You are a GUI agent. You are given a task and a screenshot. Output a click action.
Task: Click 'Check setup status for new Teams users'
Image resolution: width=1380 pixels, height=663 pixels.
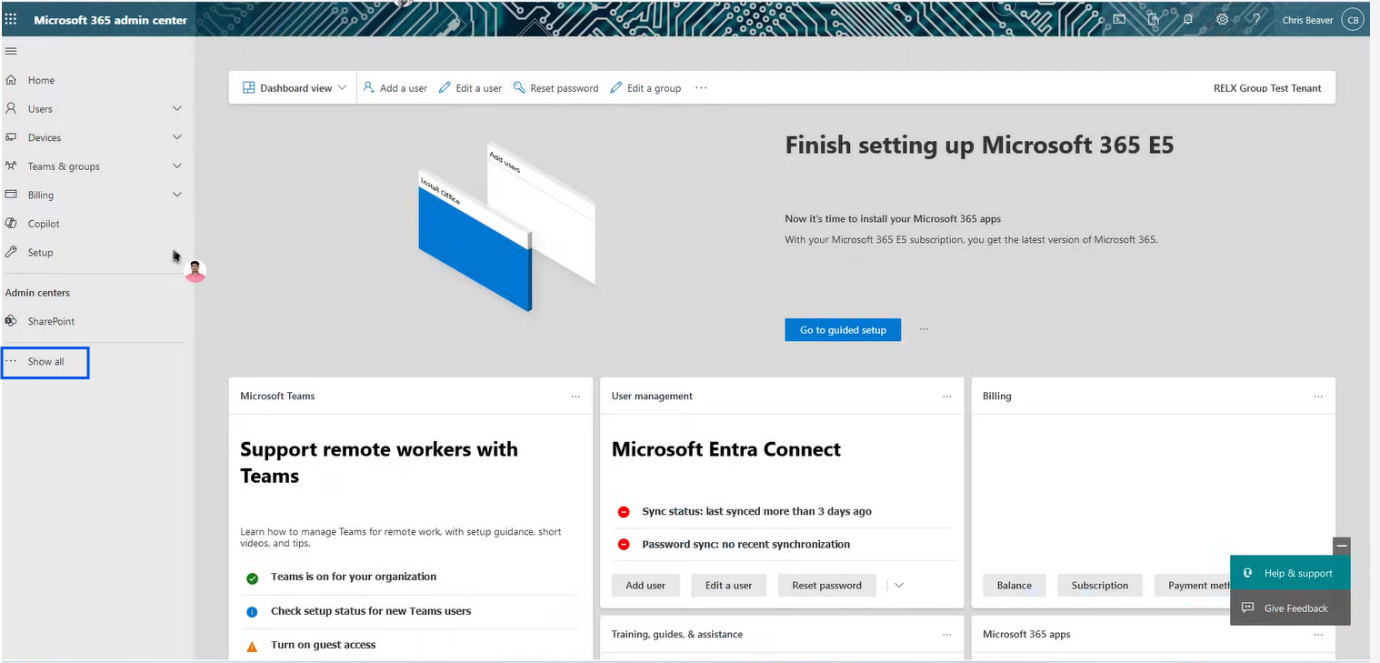point(371,611)
